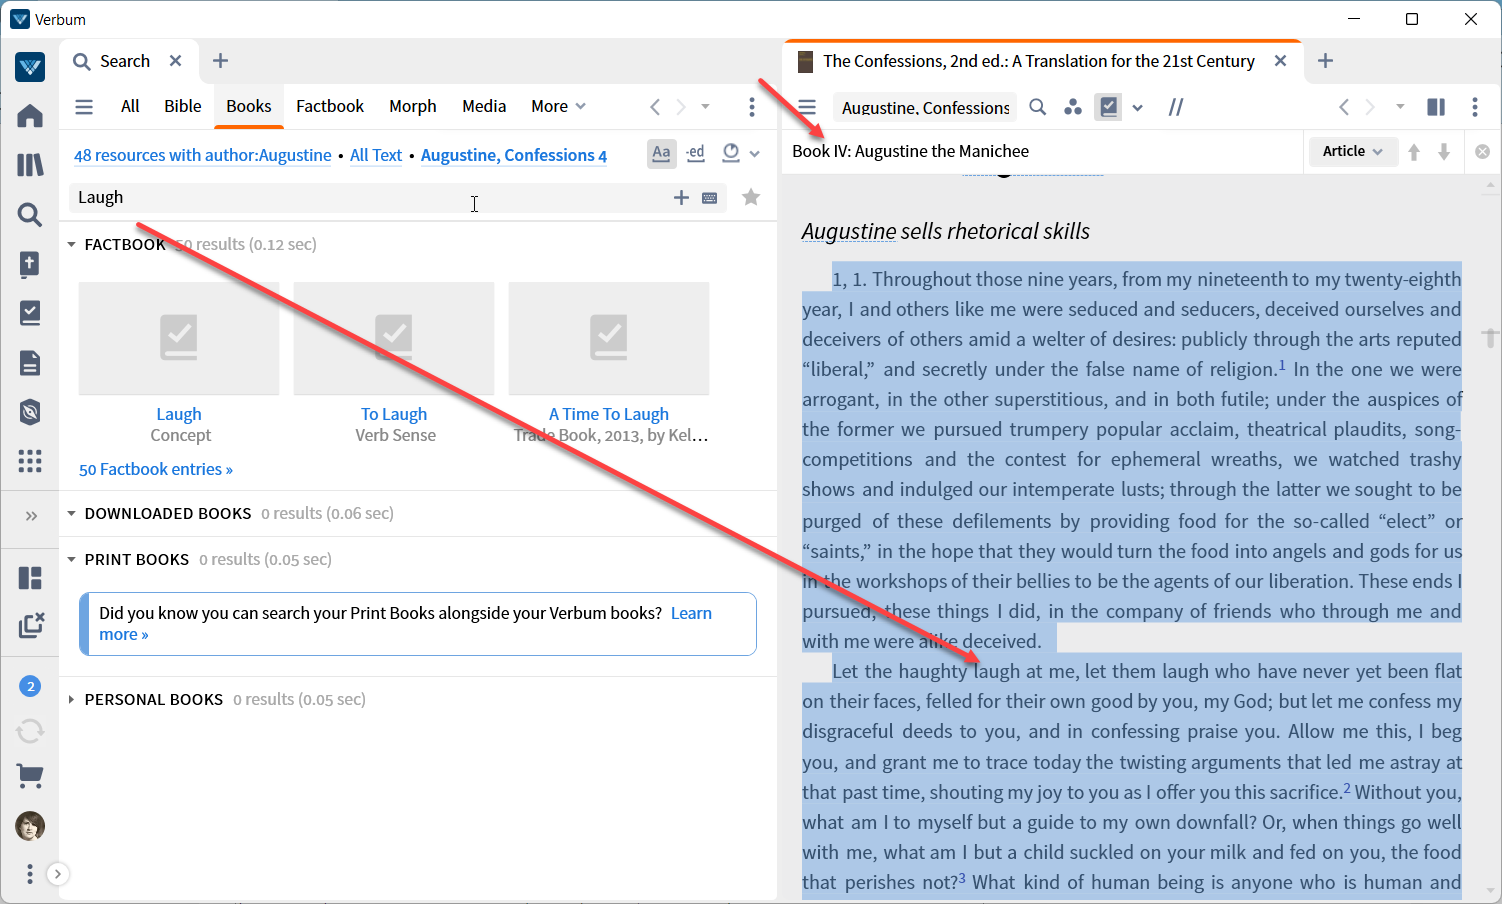Open visual filters icon in book toolbar
1502x904 pixels.
pyautogui.click(x=1073, y=107)
